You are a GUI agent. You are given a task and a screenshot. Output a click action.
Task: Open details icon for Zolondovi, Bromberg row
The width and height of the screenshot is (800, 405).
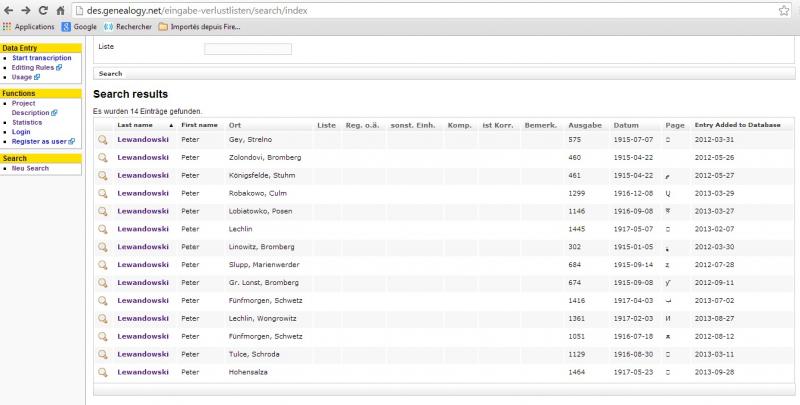click(x=102, y=158)
